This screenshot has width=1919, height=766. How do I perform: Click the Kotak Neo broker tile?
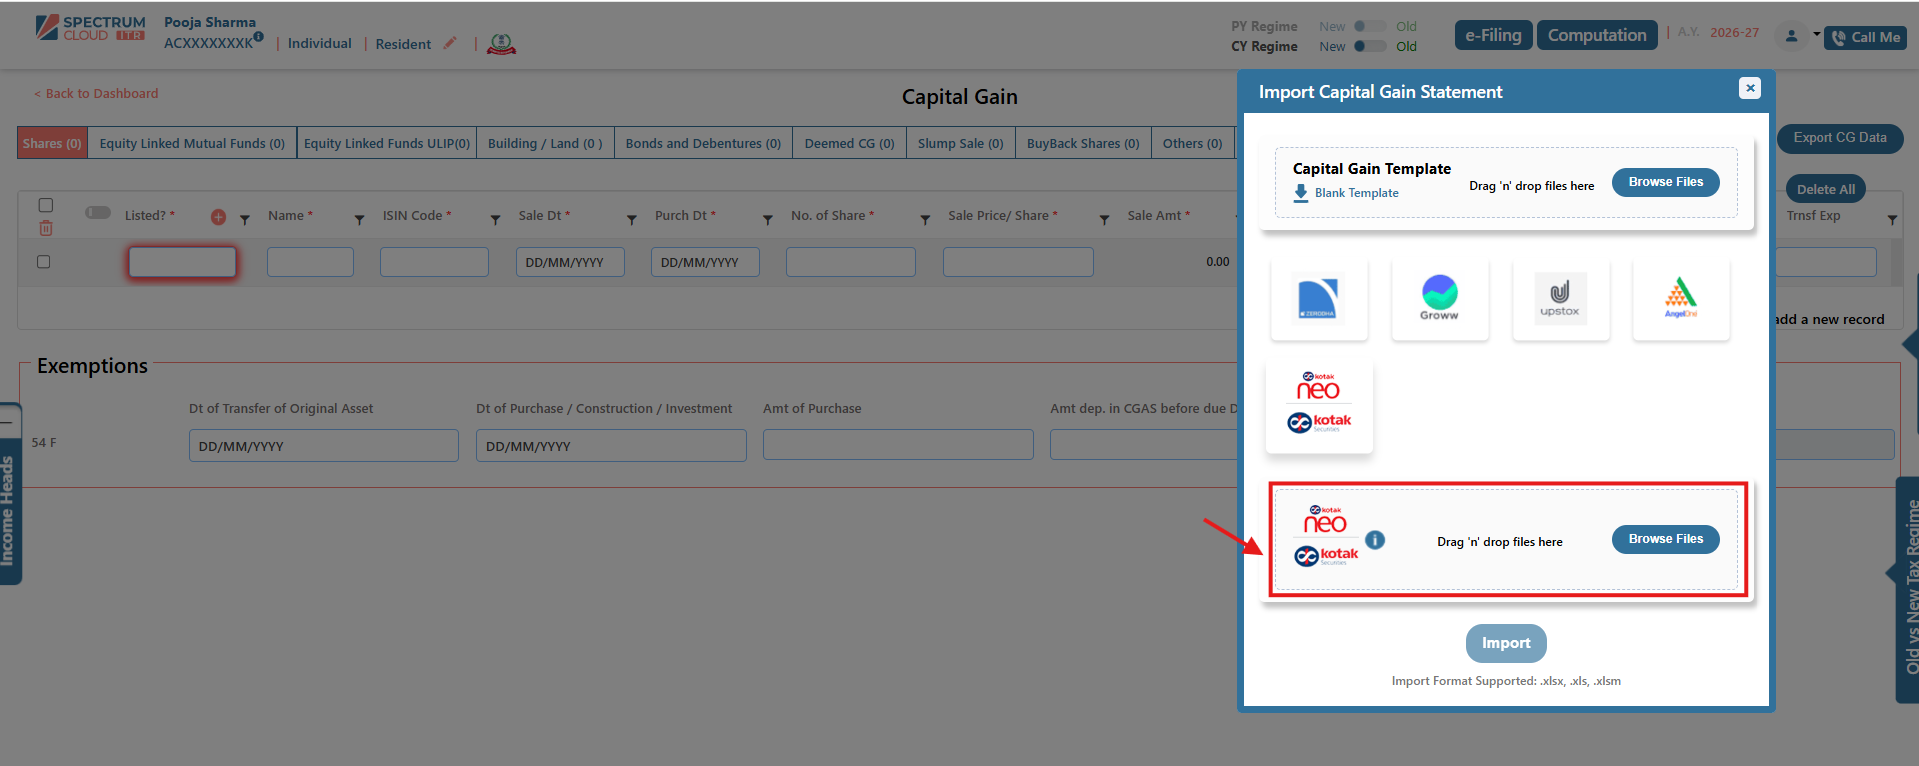click(1319, 406)
